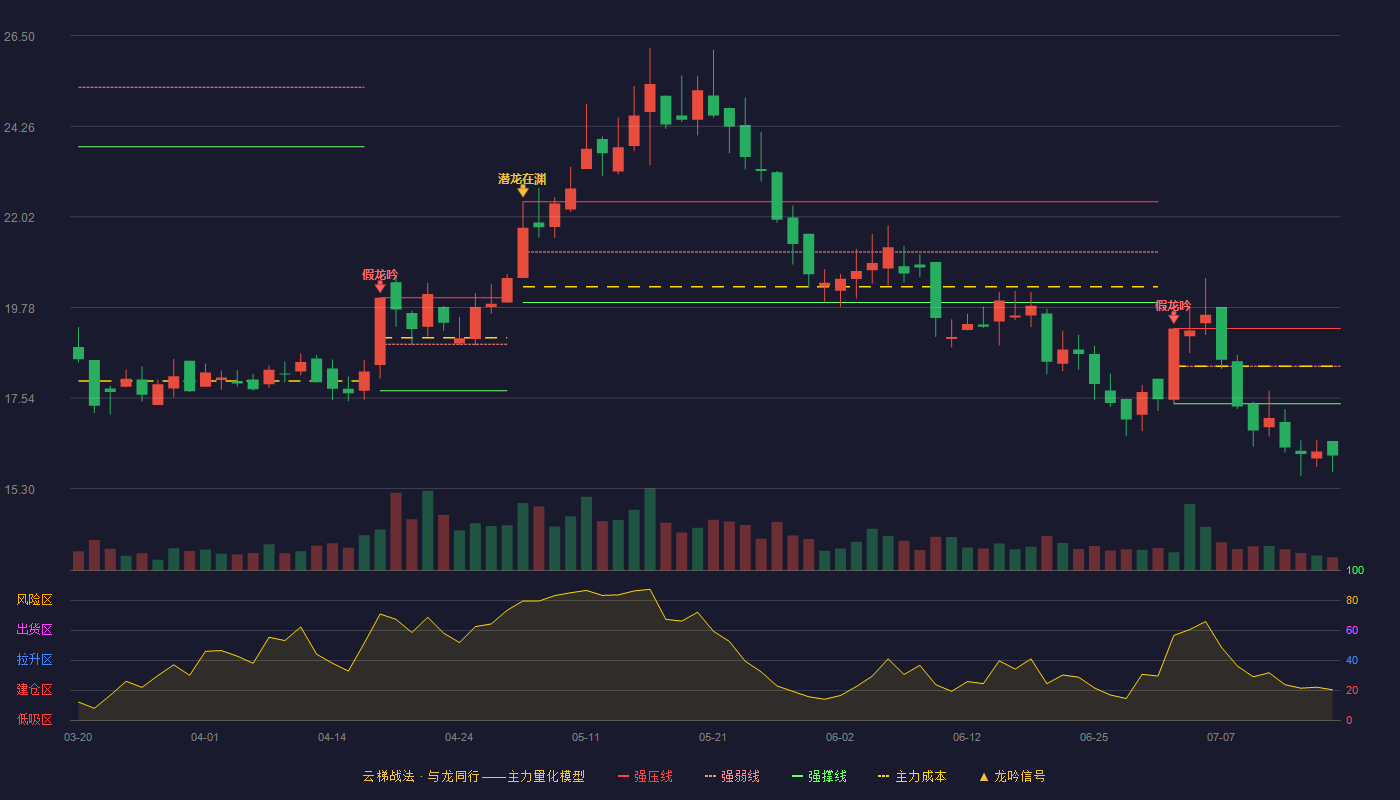Viewport: 1400px width, 800px height.
Task: Toggle the 强弱线 legend item
Action: 732,776
